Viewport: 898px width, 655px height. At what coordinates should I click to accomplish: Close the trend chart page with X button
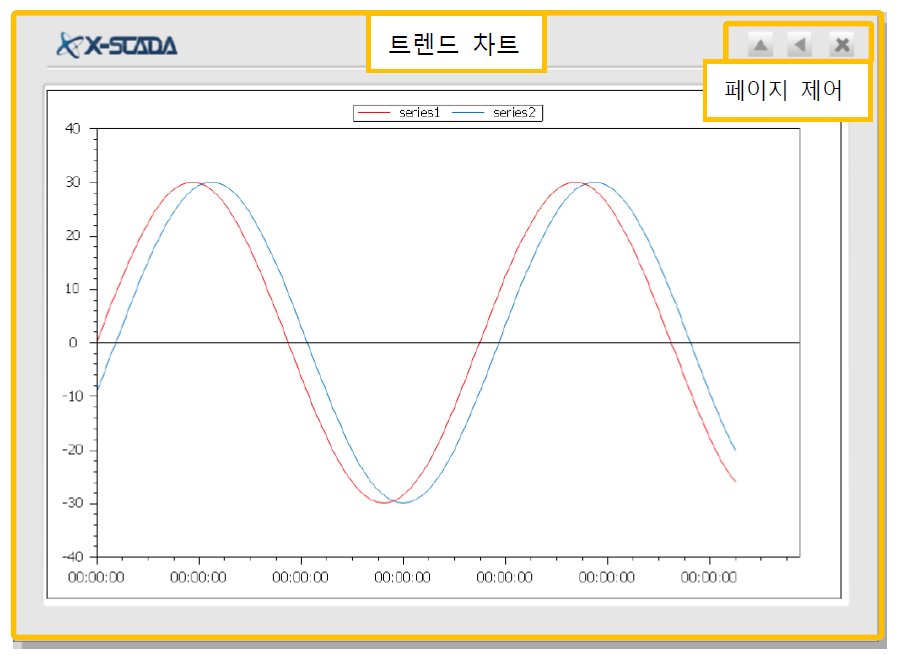coord(841,45)
